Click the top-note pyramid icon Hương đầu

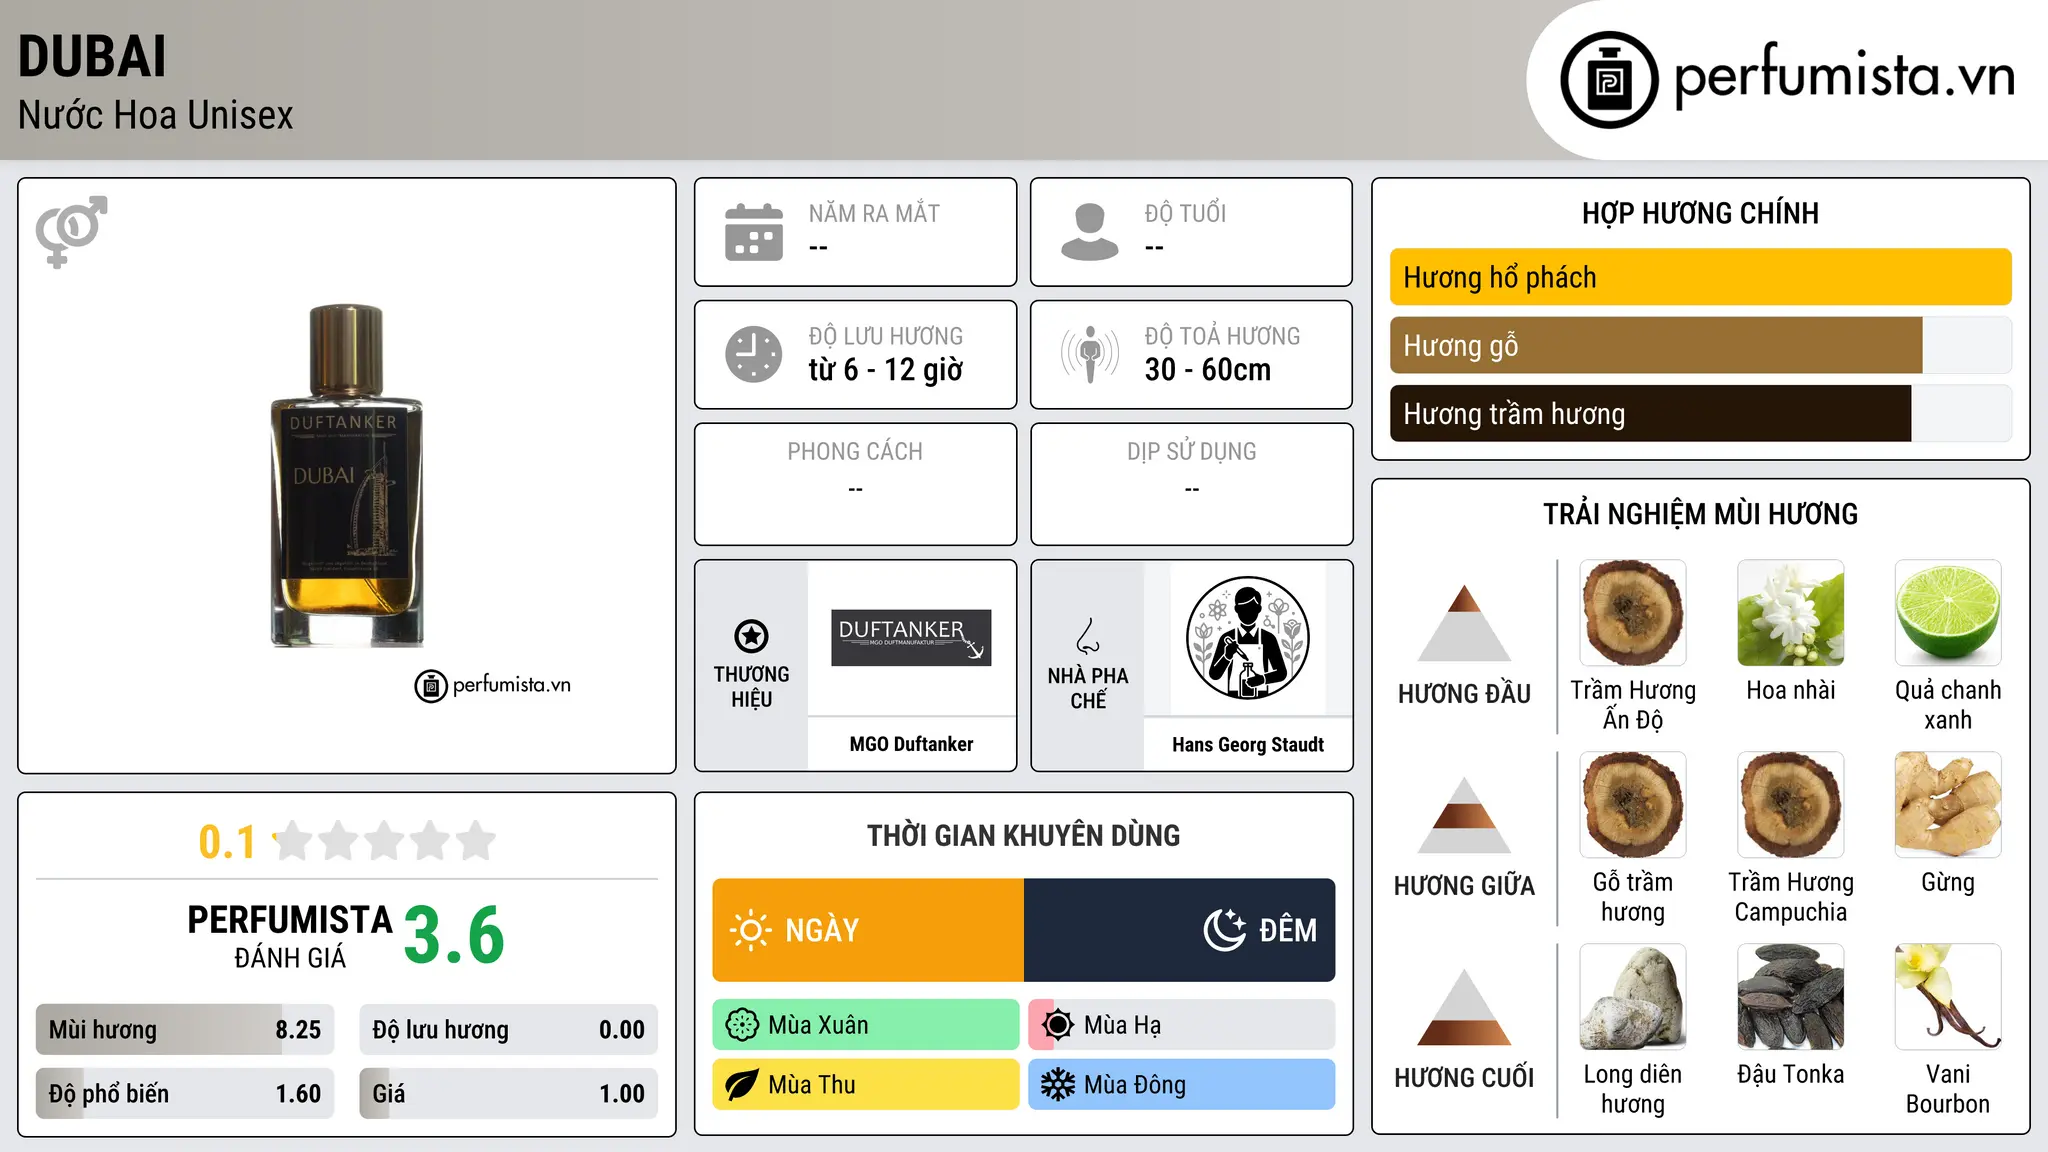(1464, 622)
